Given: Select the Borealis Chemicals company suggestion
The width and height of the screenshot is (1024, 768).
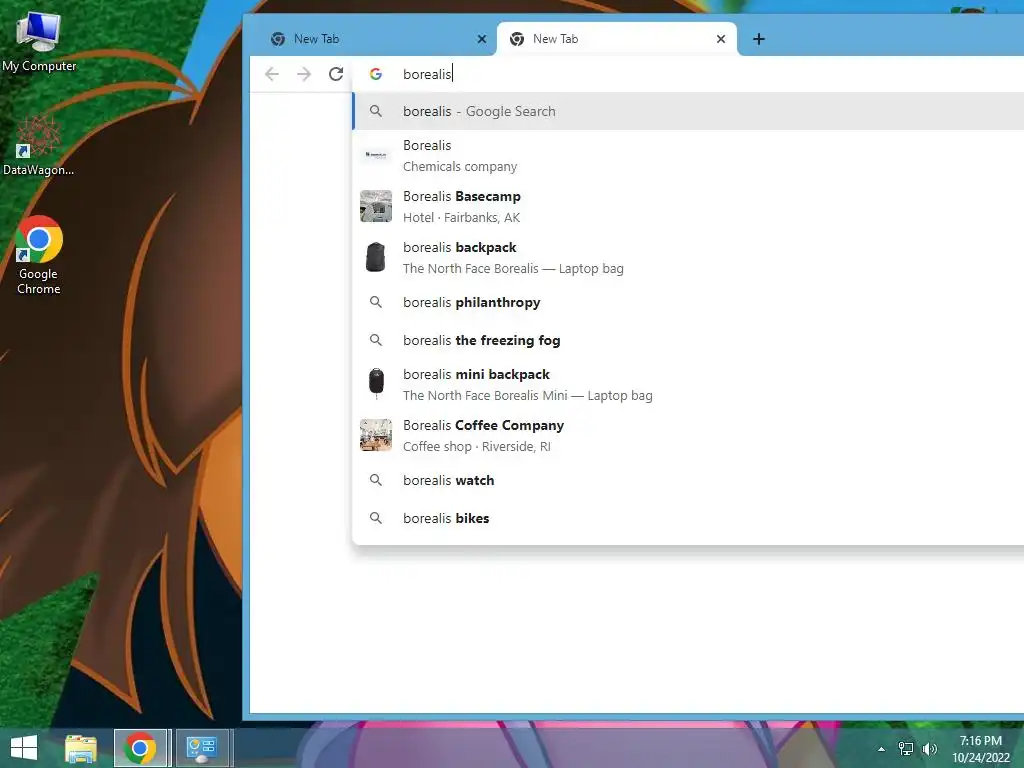Looking at the screenshot, I should 688,155.
